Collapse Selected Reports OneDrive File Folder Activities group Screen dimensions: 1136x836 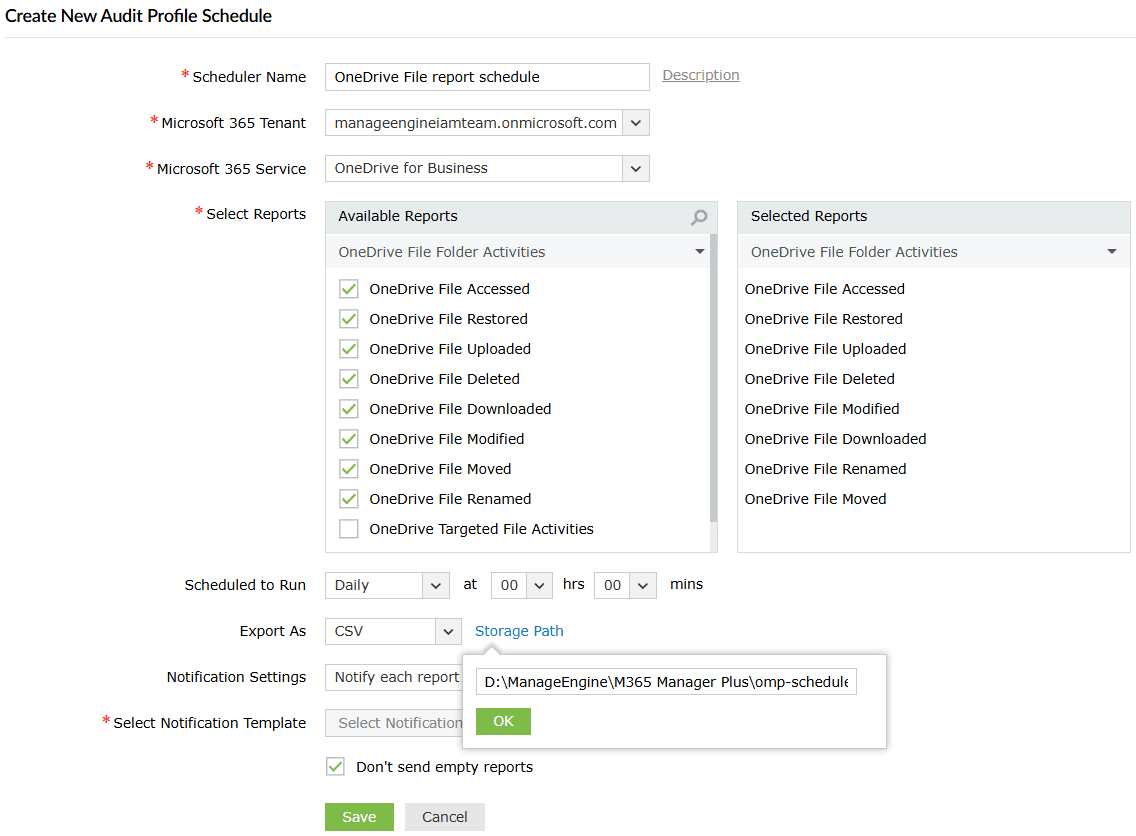point(1112,252)
